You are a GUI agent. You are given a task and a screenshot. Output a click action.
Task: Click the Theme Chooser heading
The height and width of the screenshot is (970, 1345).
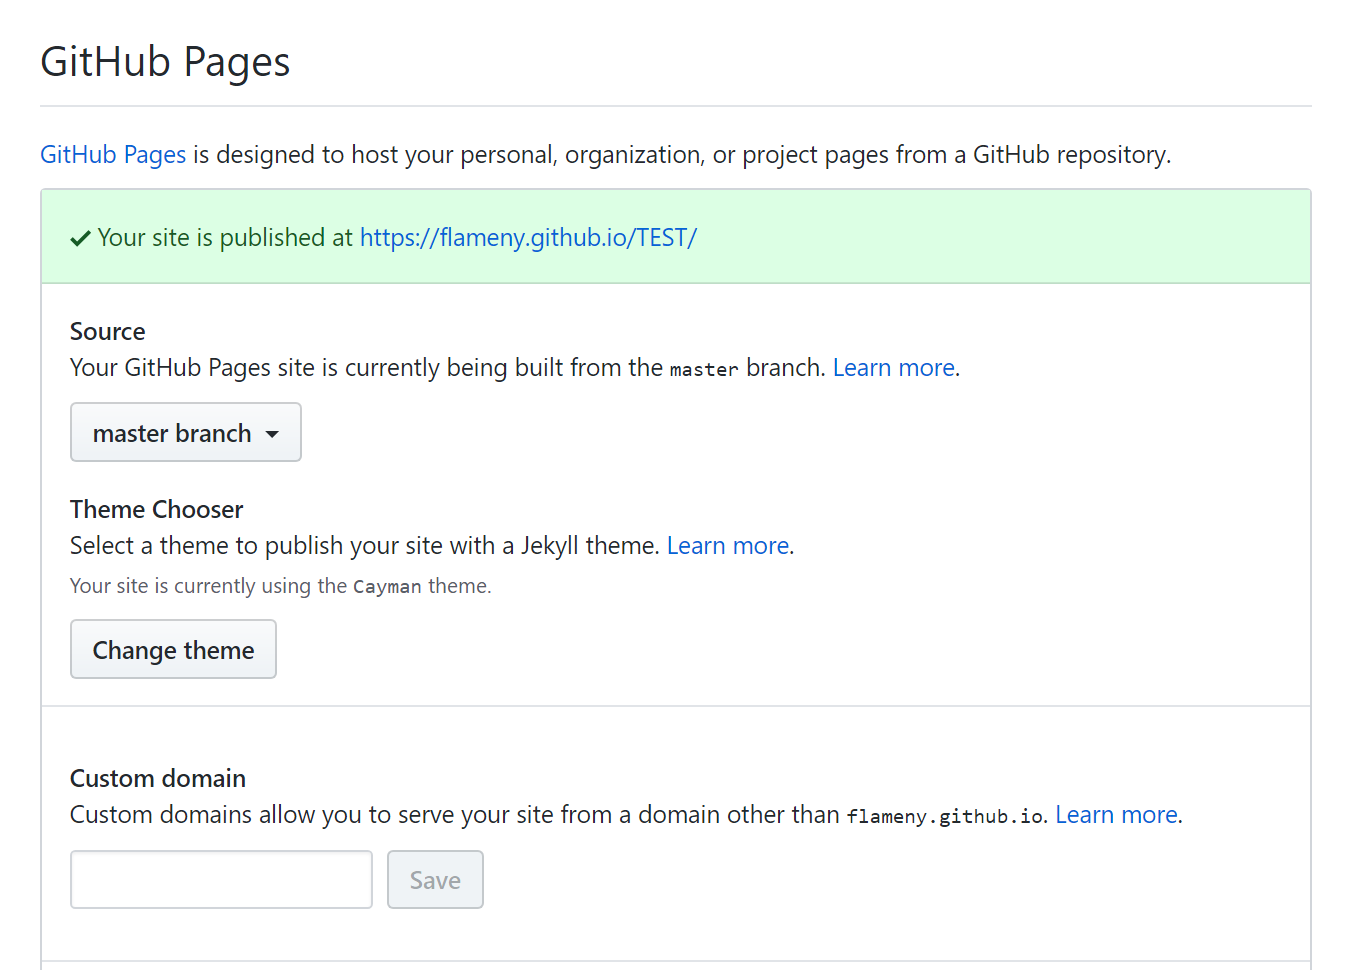point(157,510)
